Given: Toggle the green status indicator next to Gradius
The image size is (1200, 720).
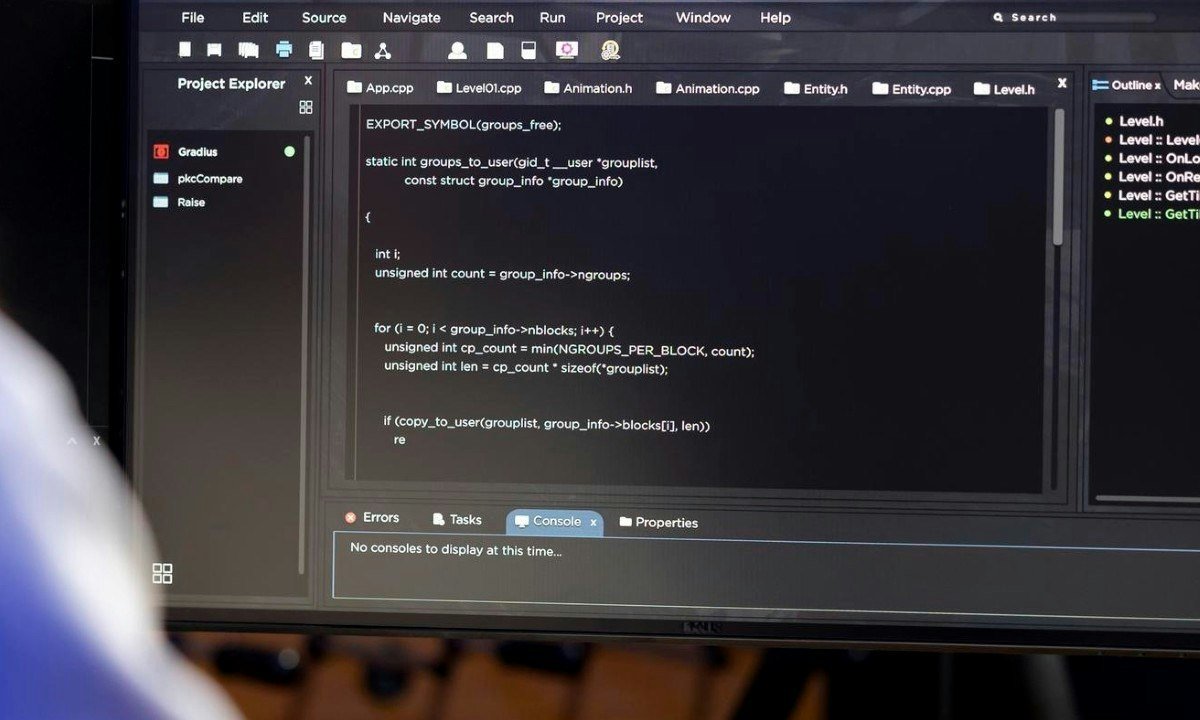Looking at the screenshot, I should coord(289,151).
